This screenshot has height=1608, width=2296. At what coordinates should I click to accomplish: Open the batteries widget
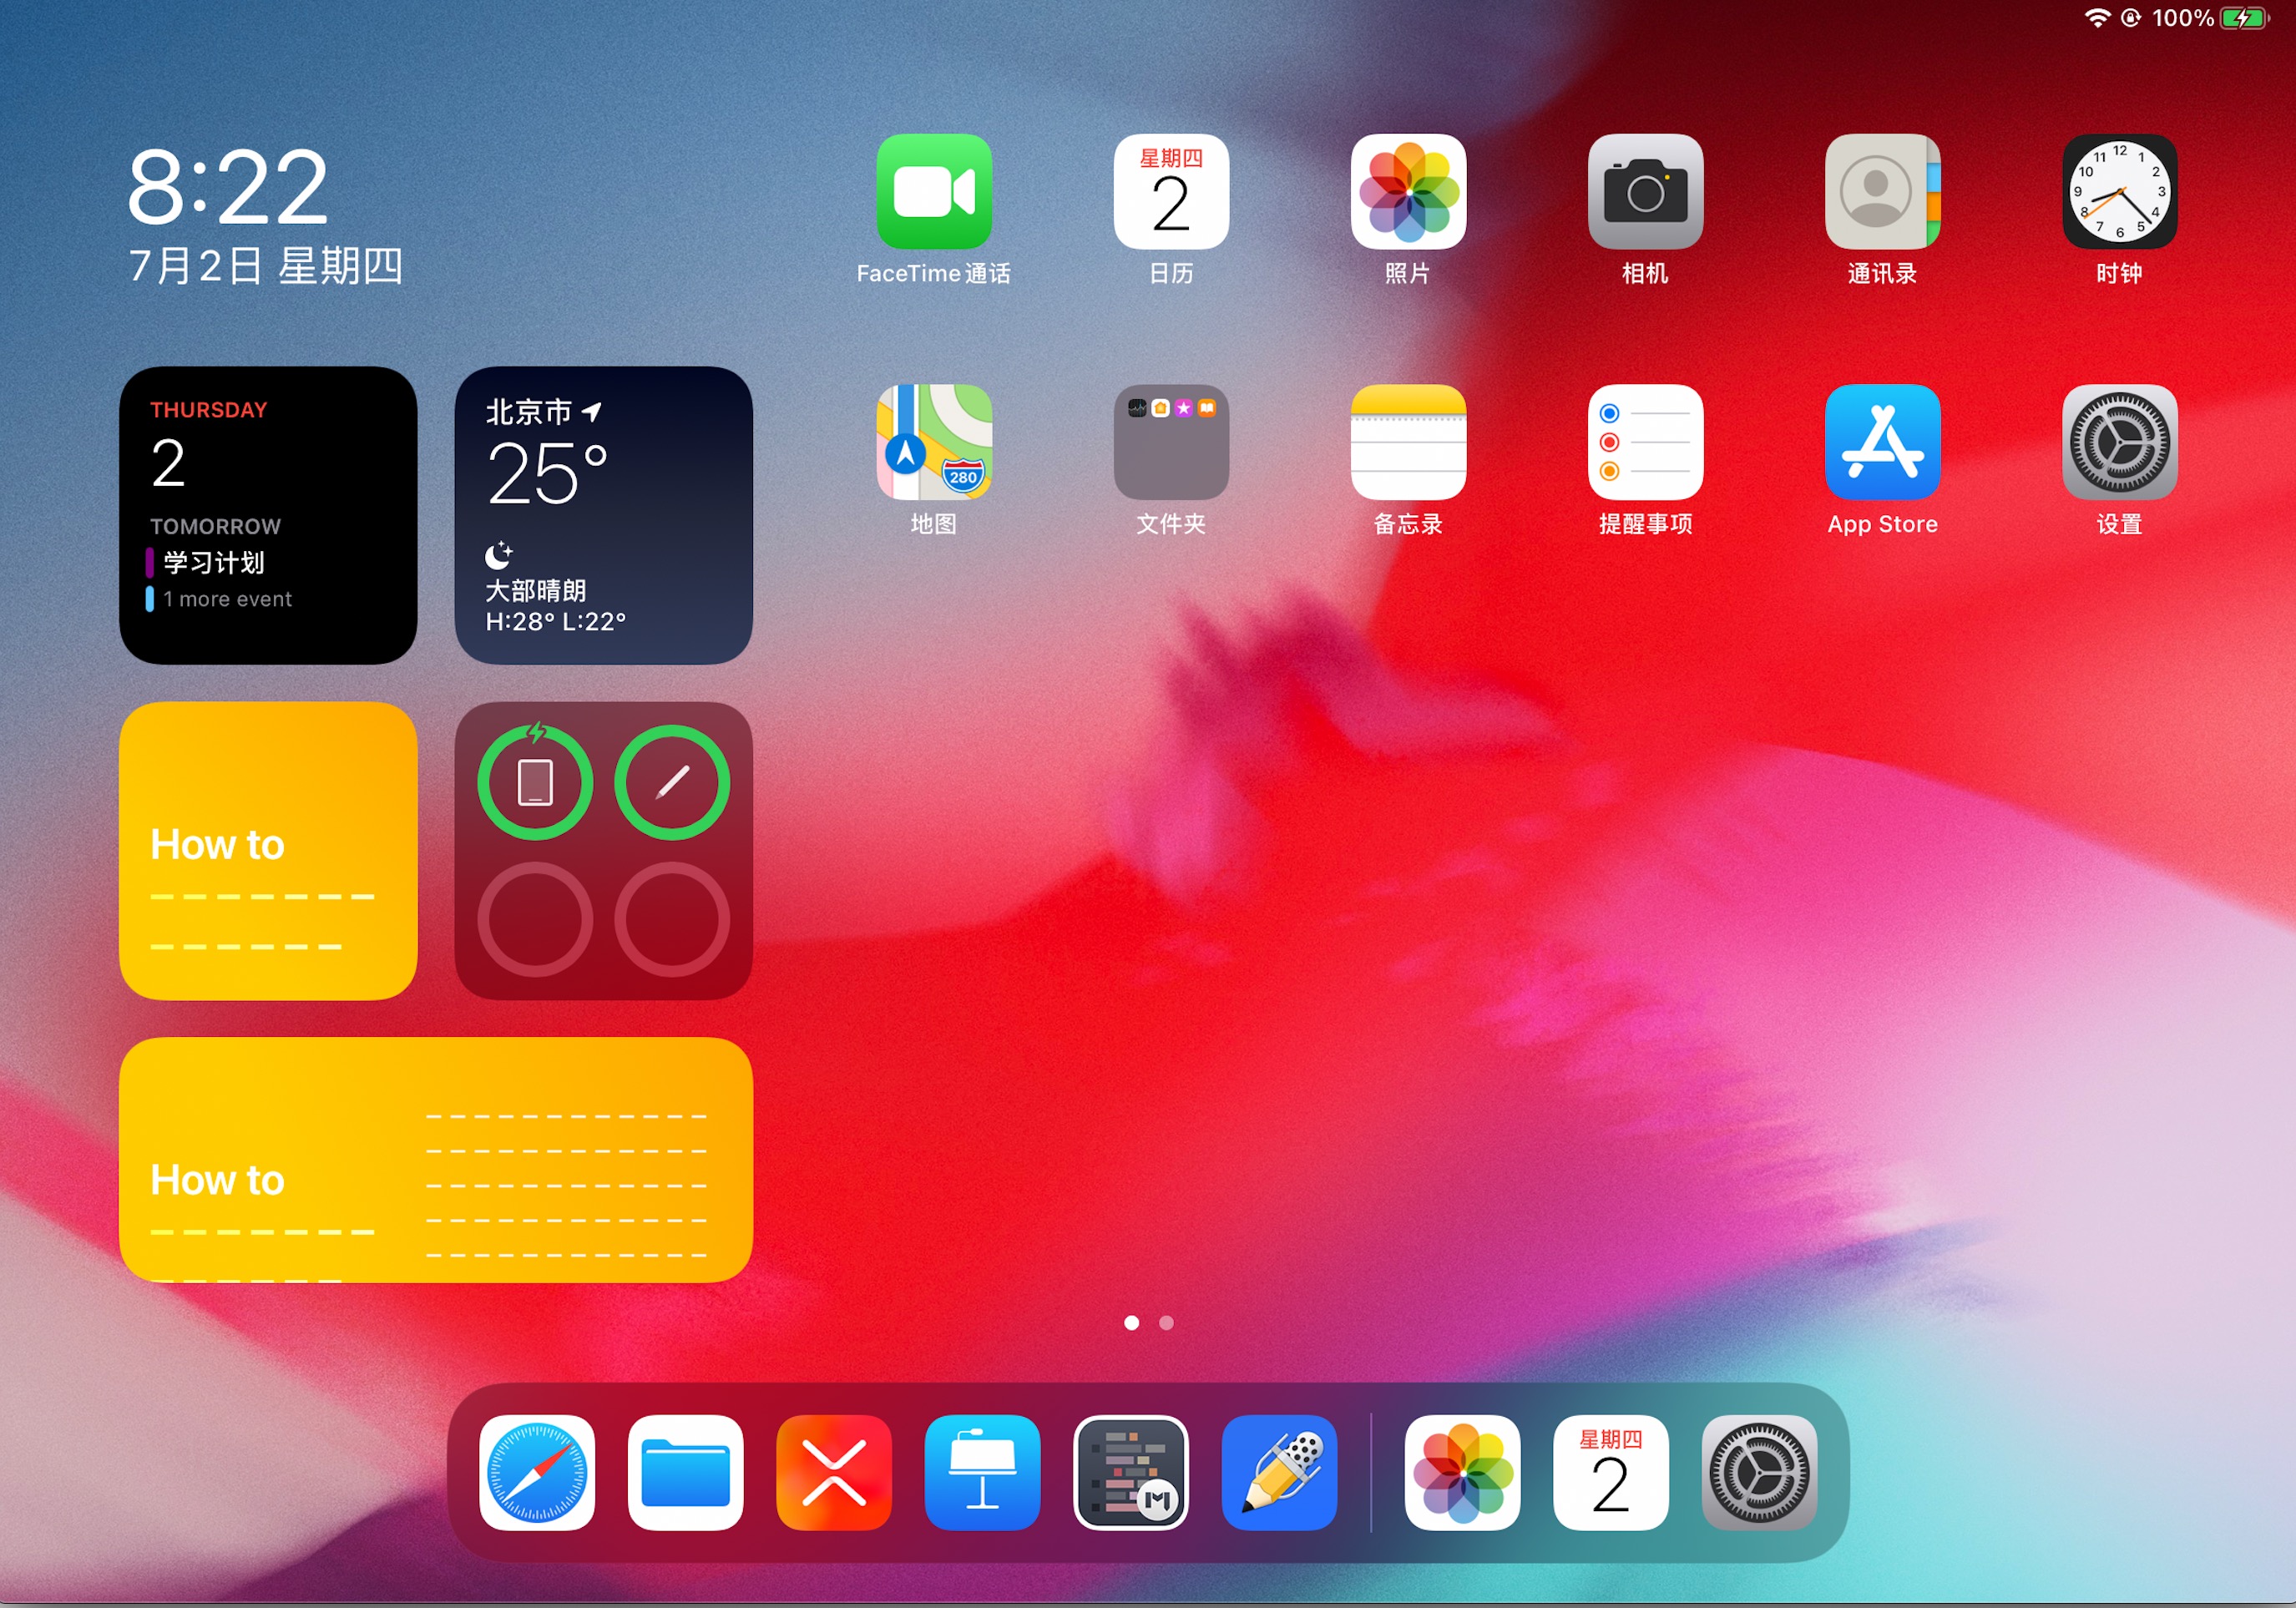click(x=603, y=850)
